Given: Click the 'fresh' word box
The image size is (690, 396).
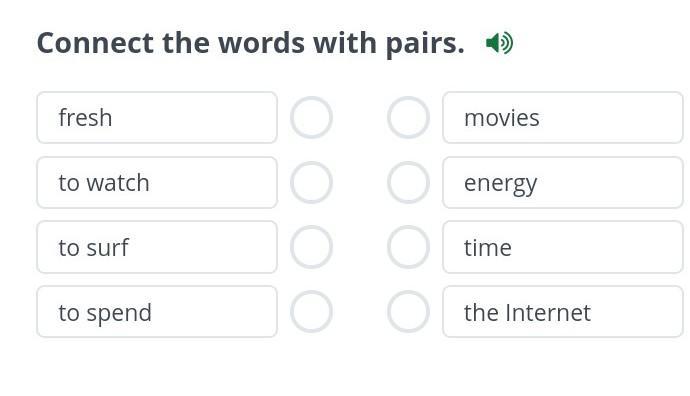Looking at the screenshot, I should [x=157, y=117].
